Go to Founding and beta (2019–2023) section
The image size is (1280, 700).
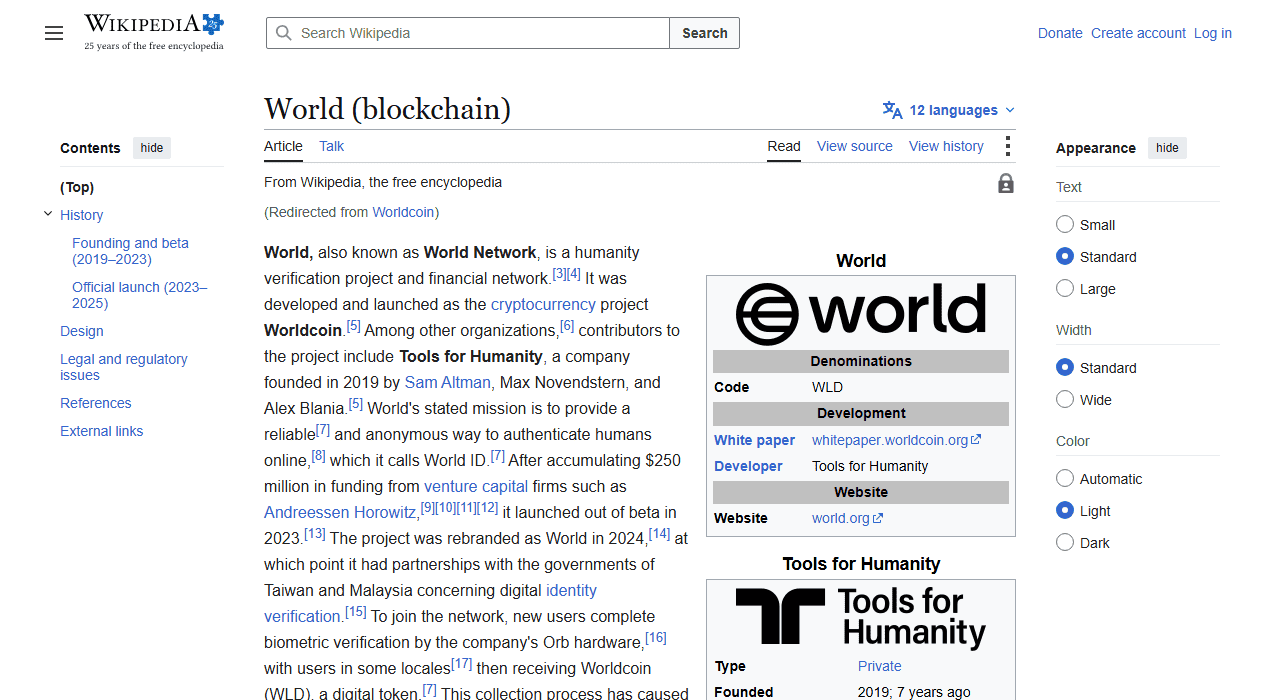point(130,251)
